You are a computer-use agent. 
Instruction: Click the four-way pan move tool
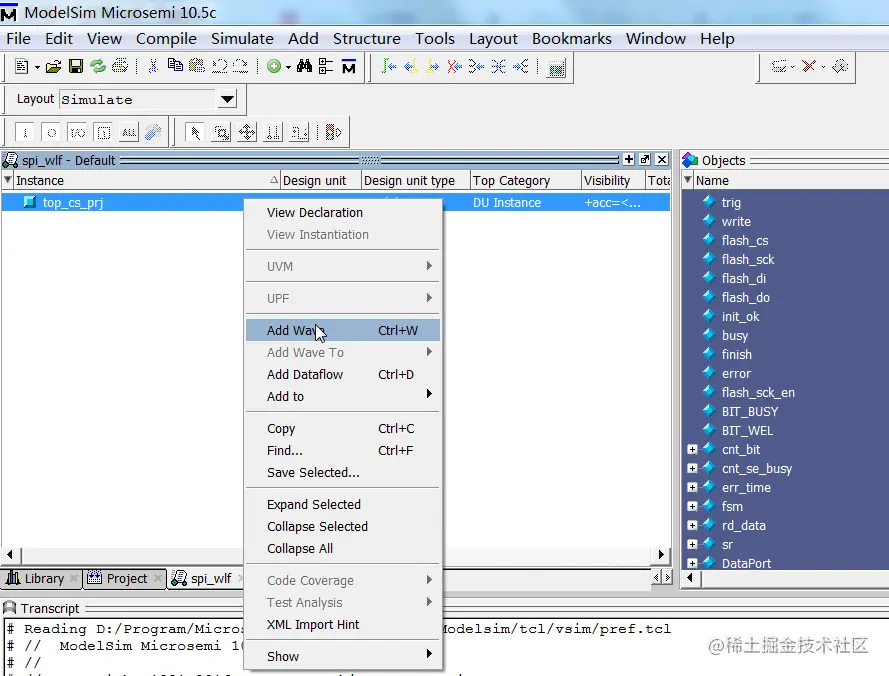tap(247, 133)
